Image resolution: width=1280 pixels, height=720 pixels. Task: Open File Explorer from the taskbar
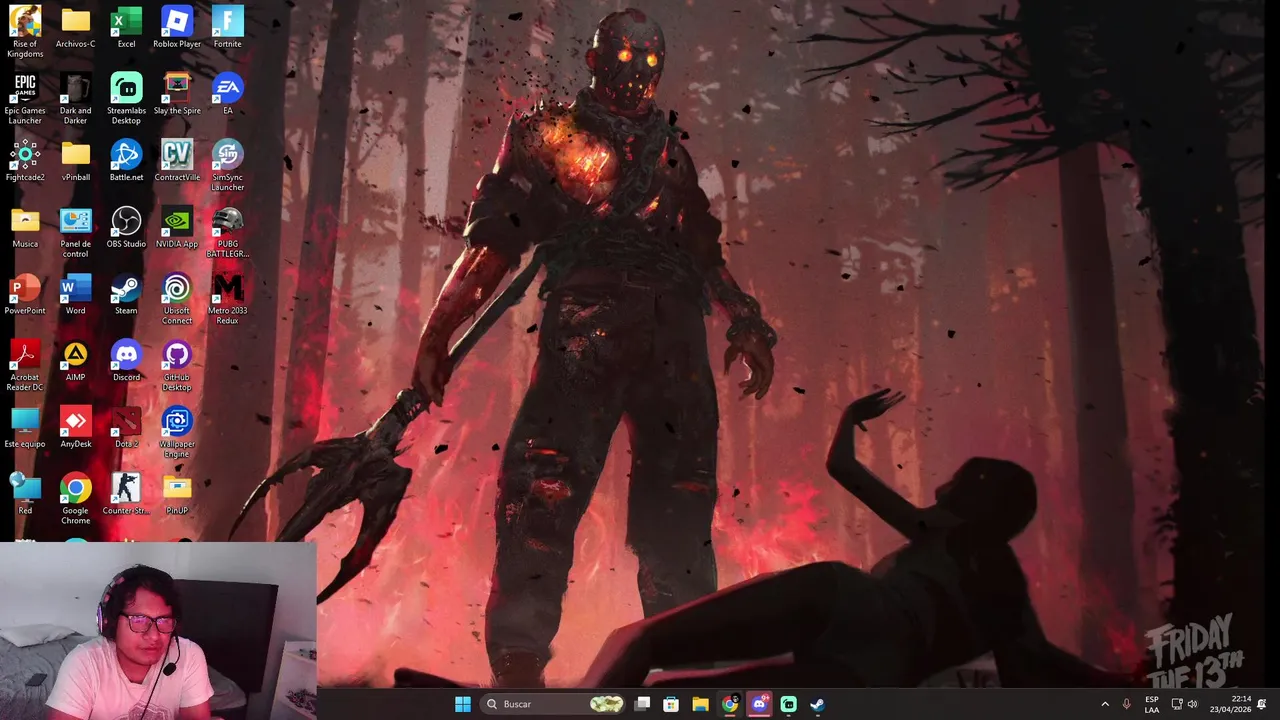700,704
